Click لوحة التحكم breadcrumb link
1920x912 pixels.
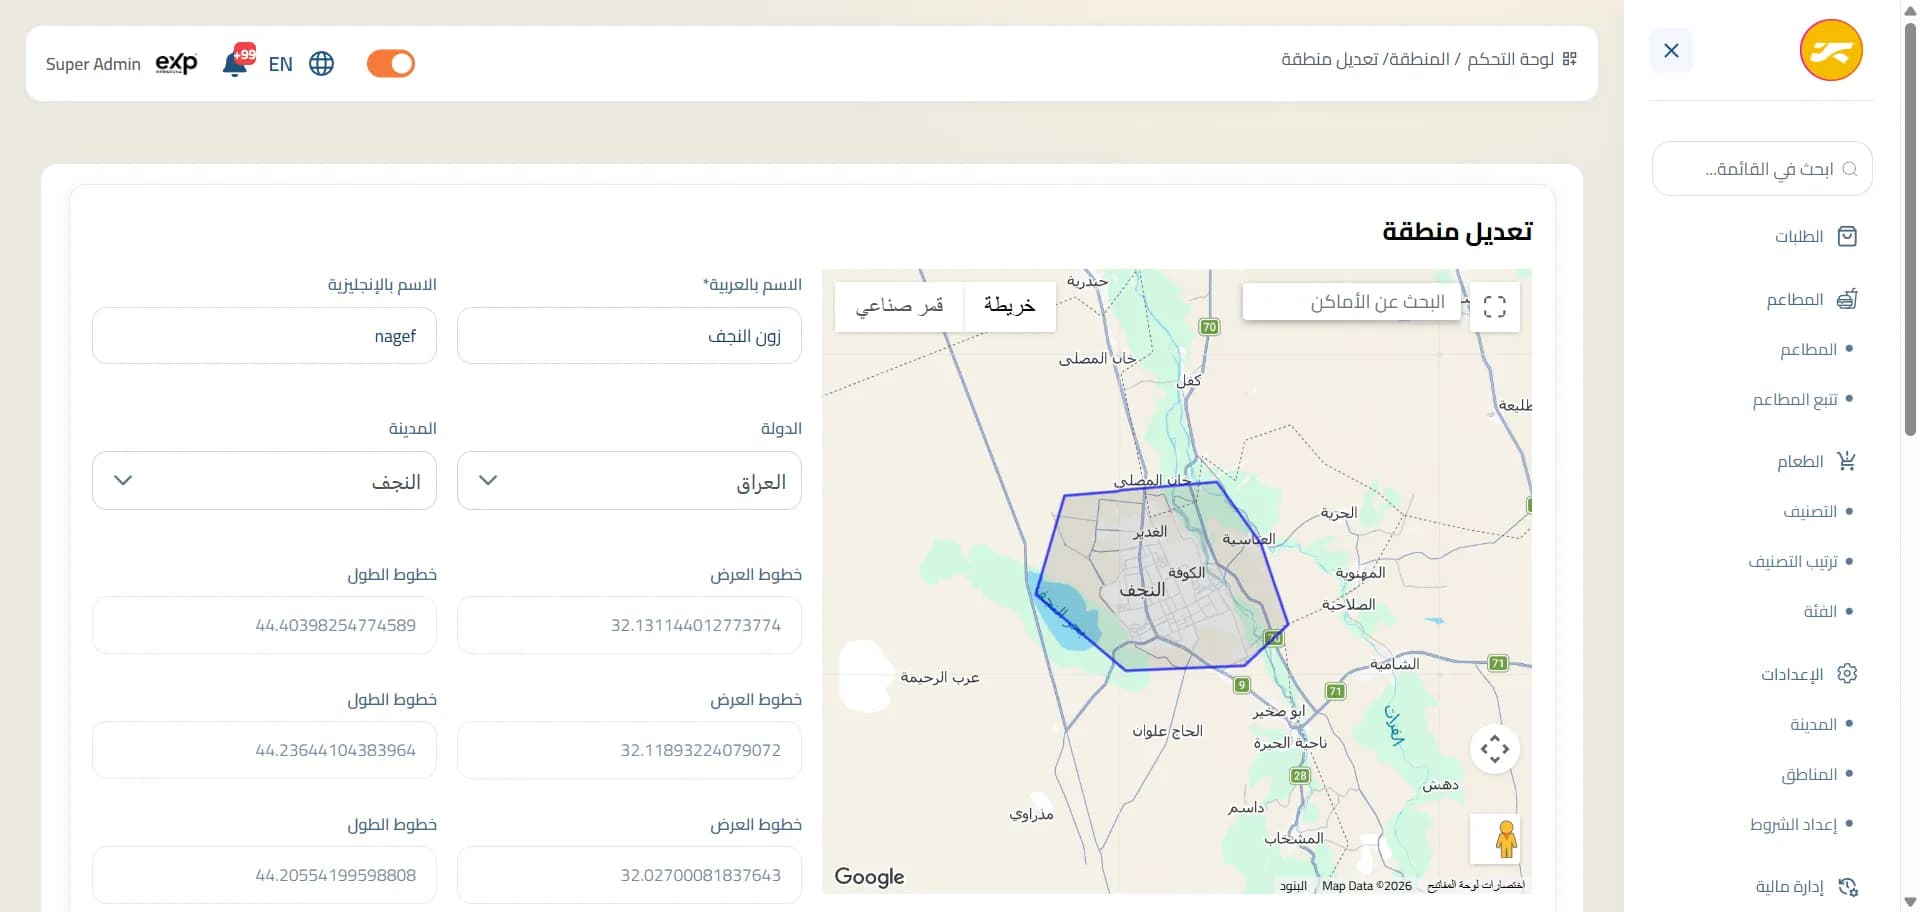pos(1510,59)
